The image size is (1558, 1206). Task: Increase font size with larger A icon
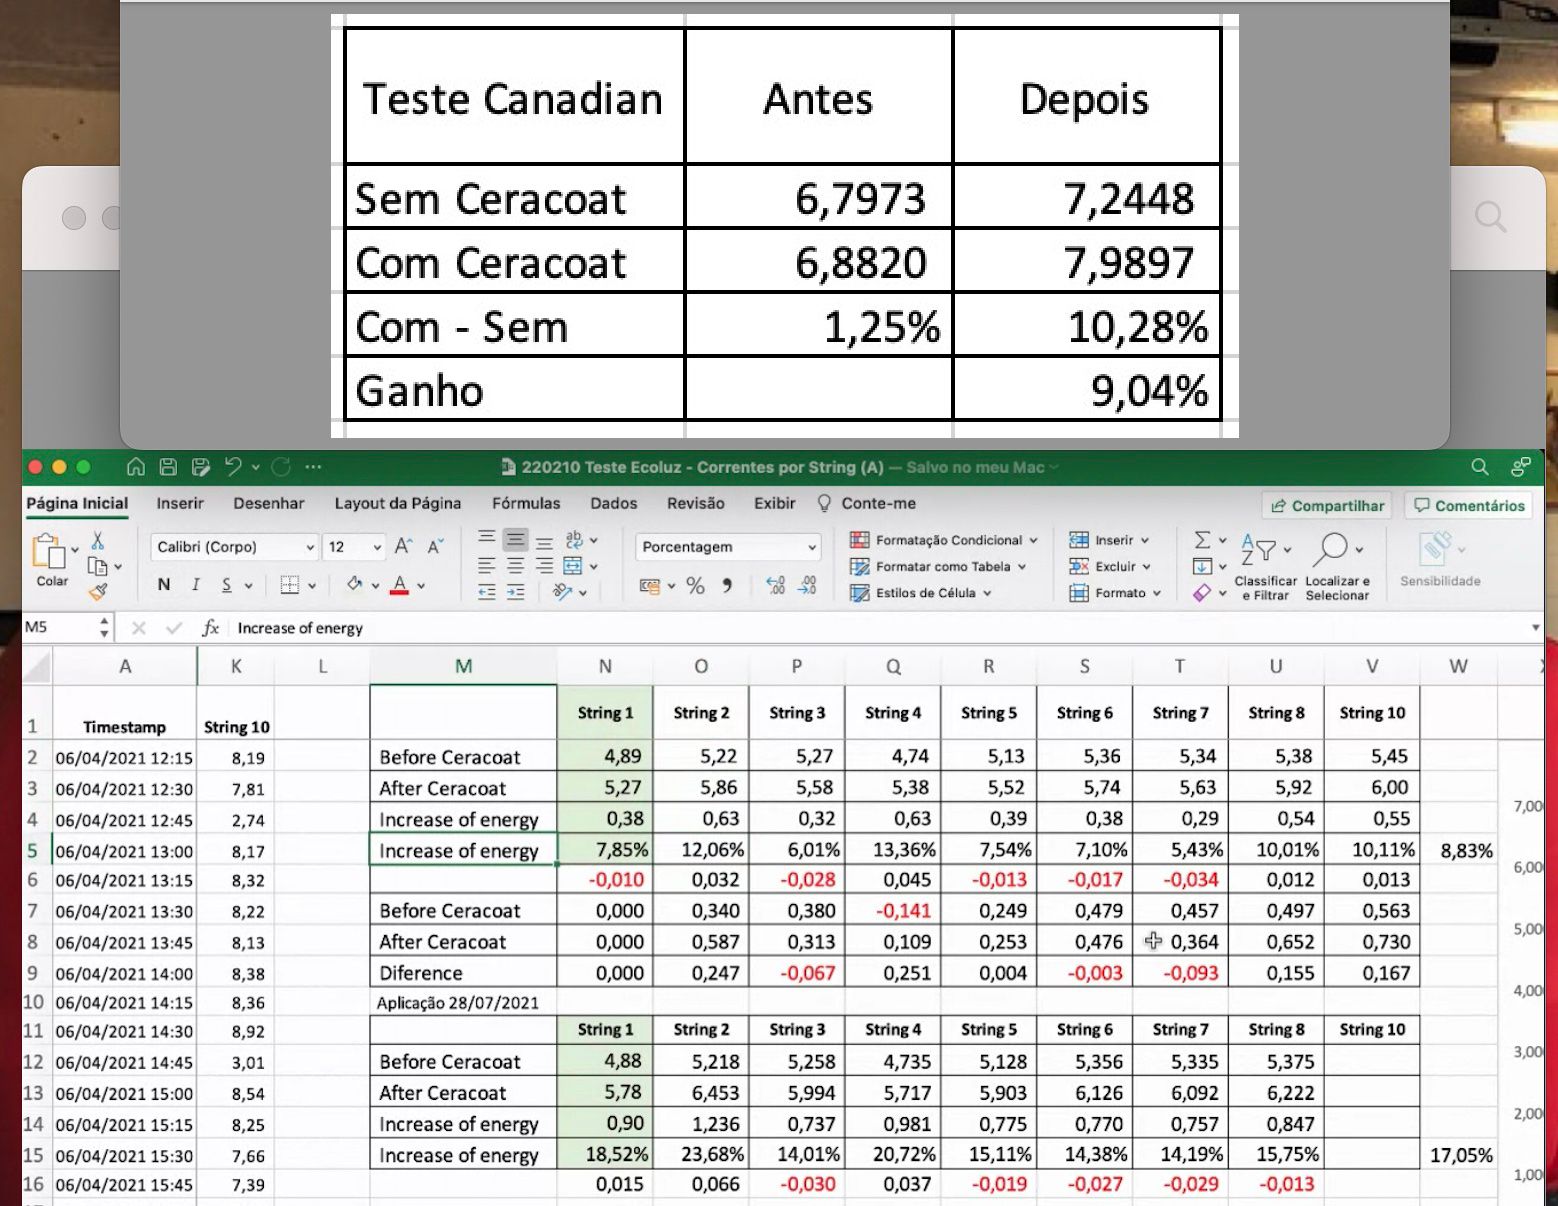[x=403, y=546]
